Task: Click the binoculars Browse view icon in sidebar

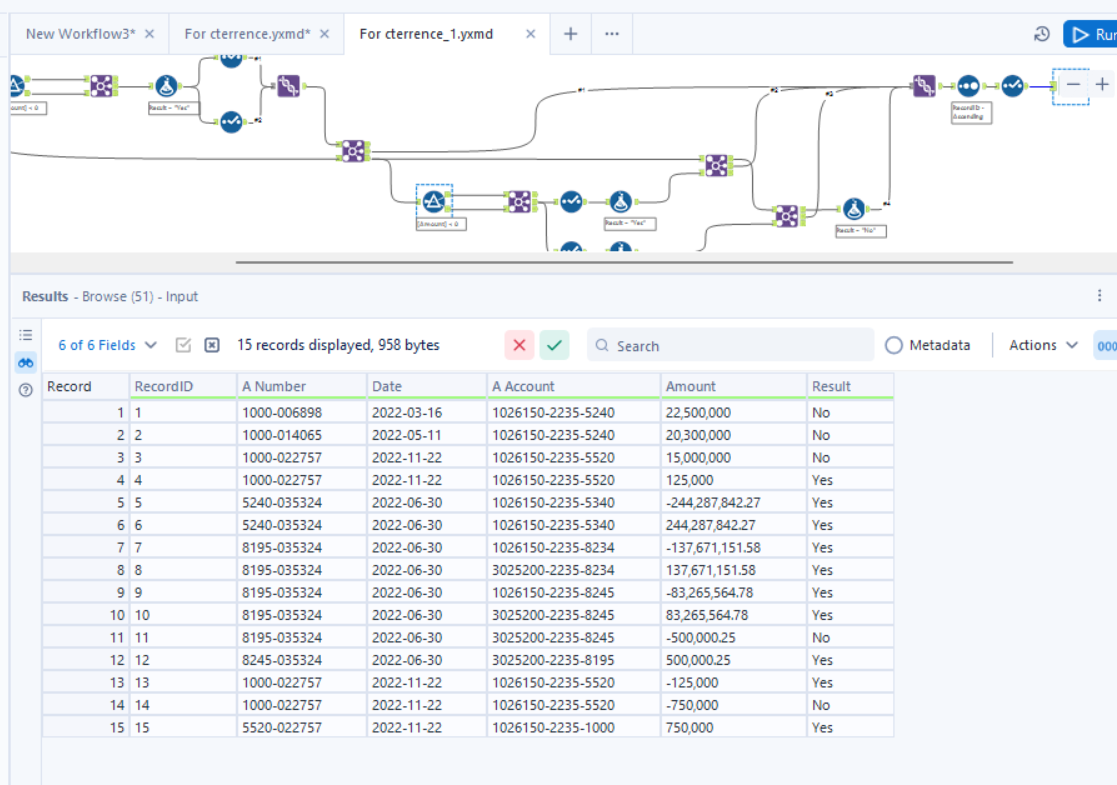Action: (x=26, y=363)
